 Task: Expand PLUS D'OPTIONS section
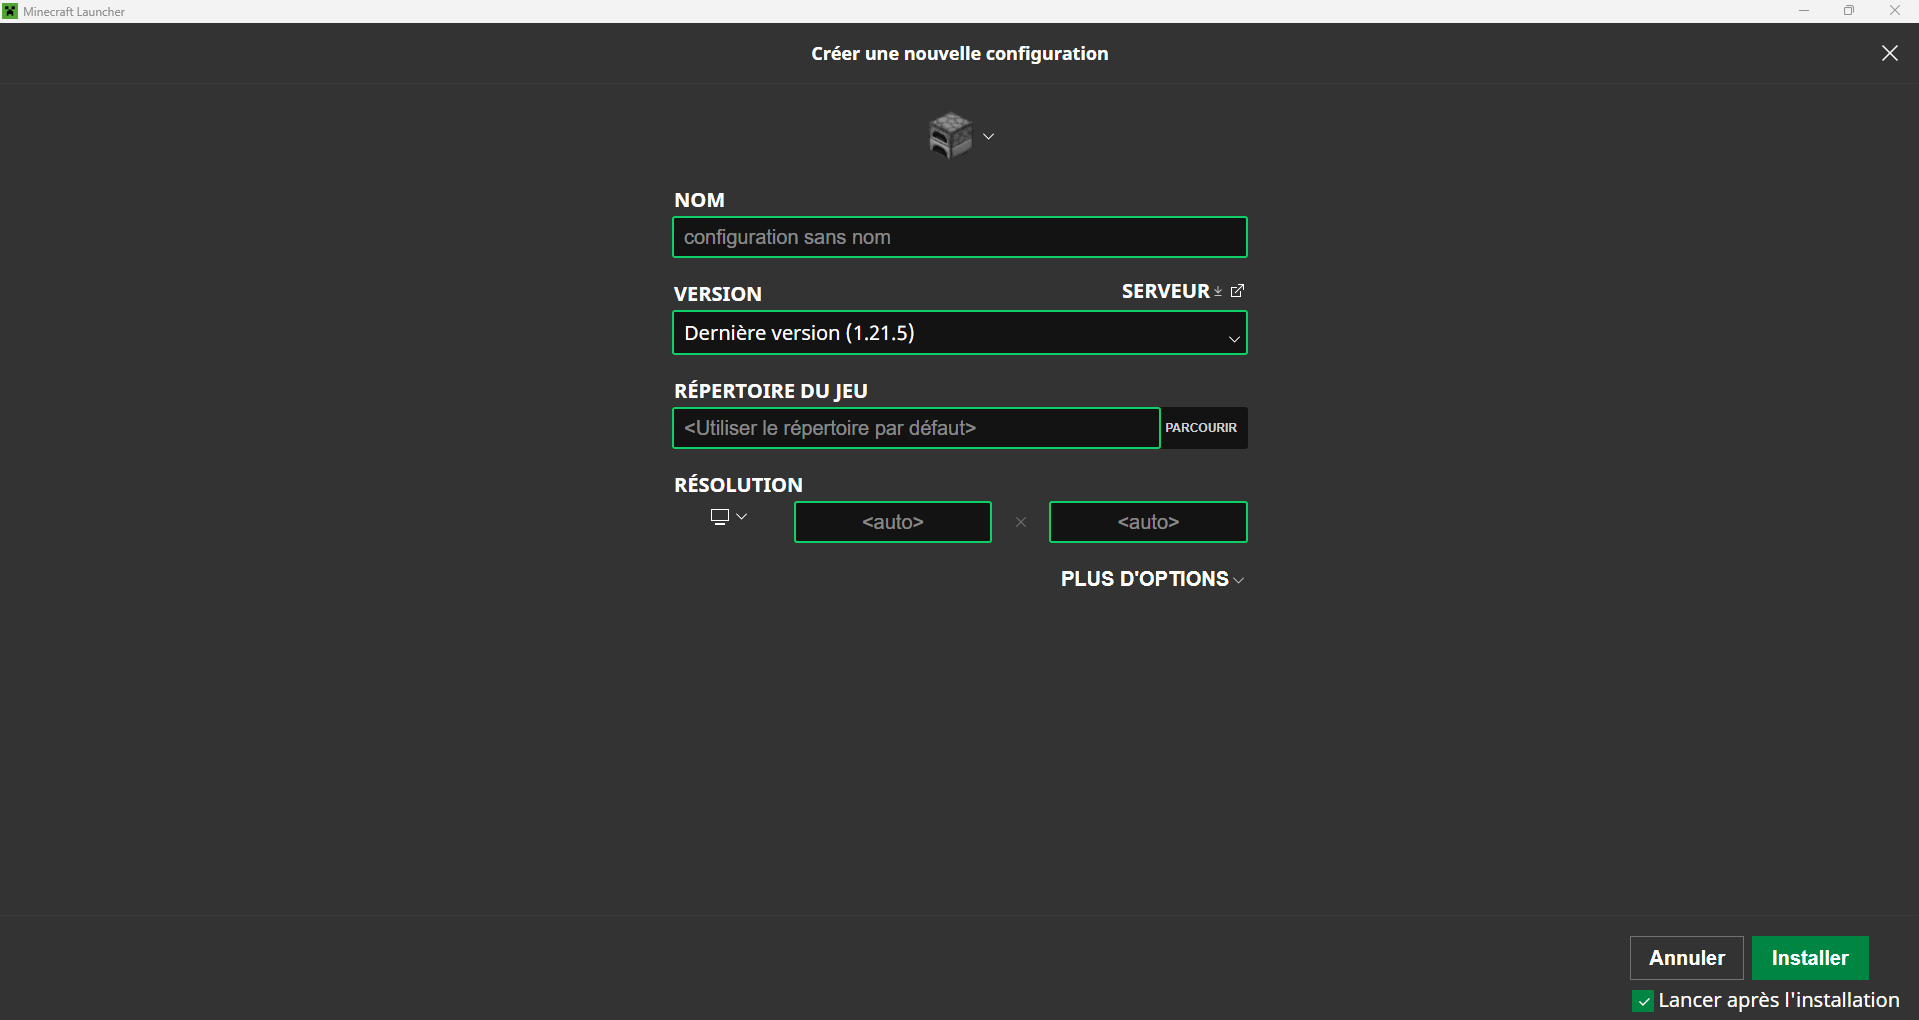pos(1153,579)
